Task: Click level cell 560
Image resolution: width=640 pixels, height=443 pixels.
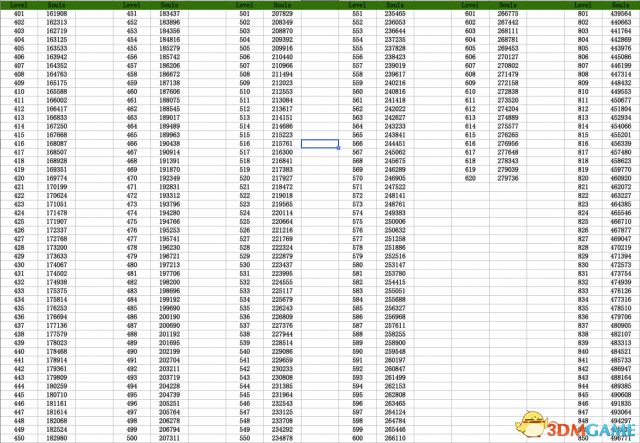Action: pos(357,92)
